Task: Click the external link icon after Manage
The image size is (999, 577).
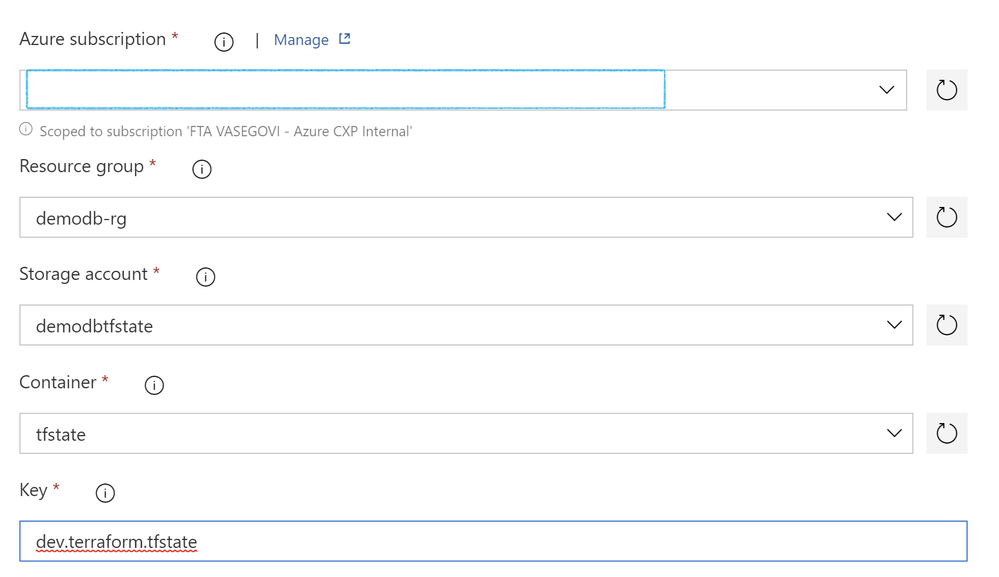Action: coord(345,39)
